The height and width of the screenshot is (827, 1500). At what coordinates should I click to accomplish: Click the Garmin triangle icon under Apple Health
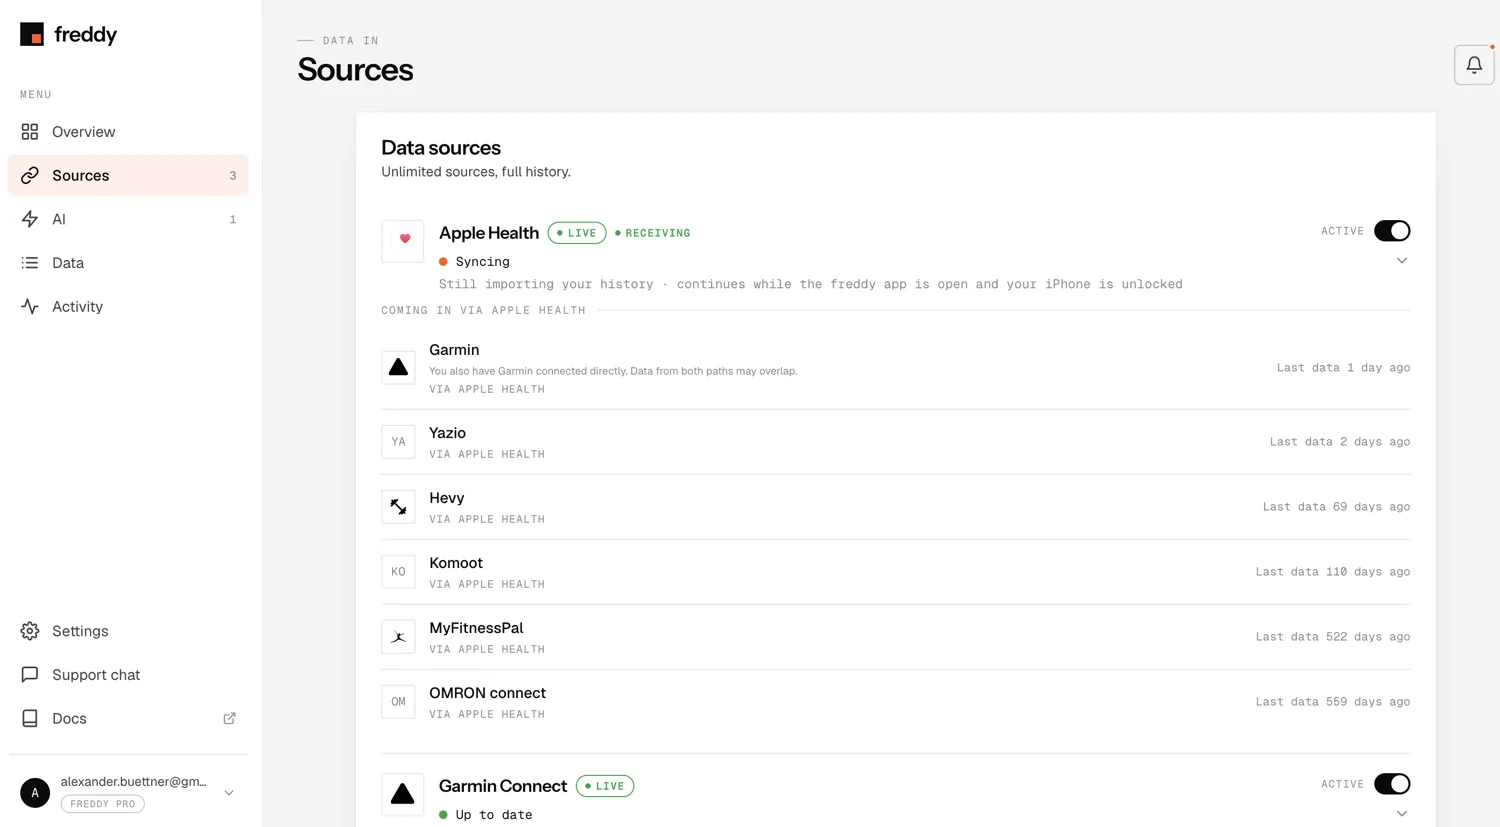coord(398,367)
